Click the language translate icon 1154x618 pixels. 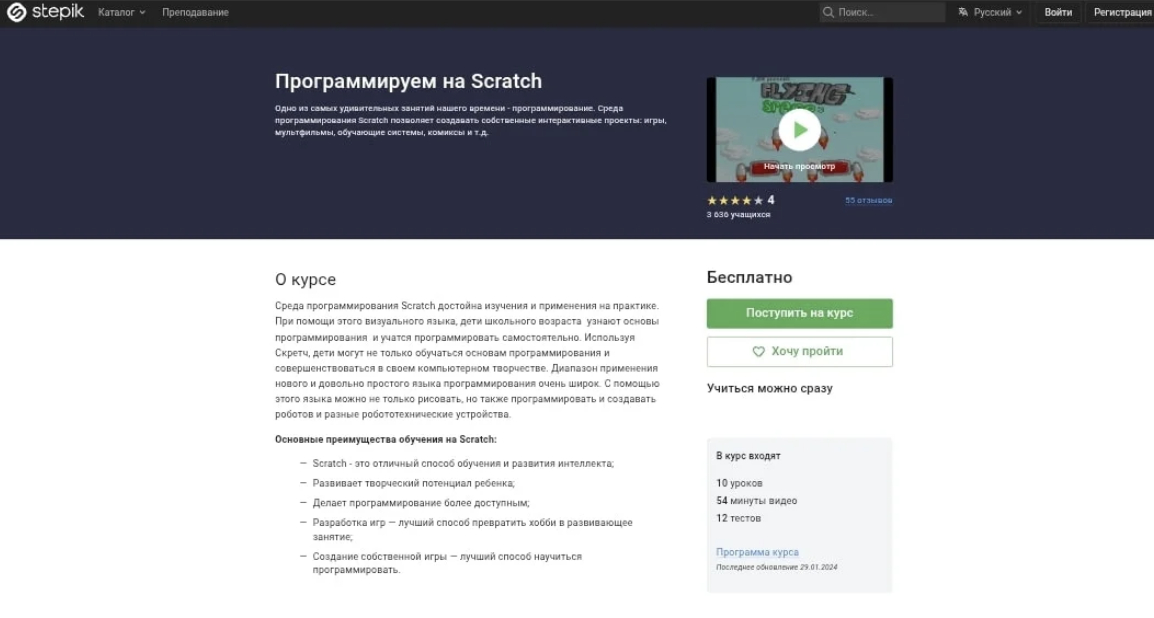[x=963, y=13]
